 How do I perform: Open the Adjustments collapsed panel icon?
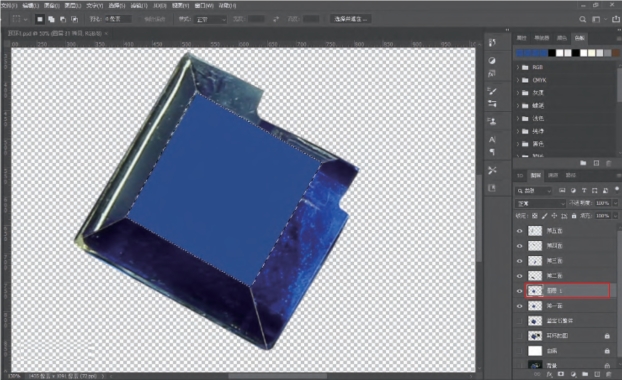tap(492, 60)
